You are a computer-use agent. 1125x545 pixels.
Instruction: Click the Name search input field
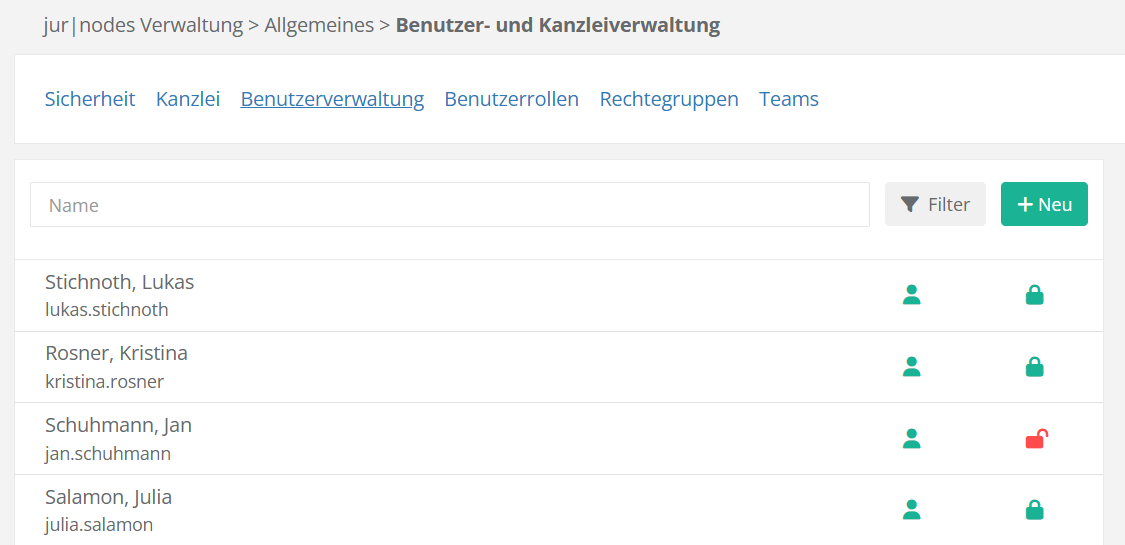click(450, 205)
